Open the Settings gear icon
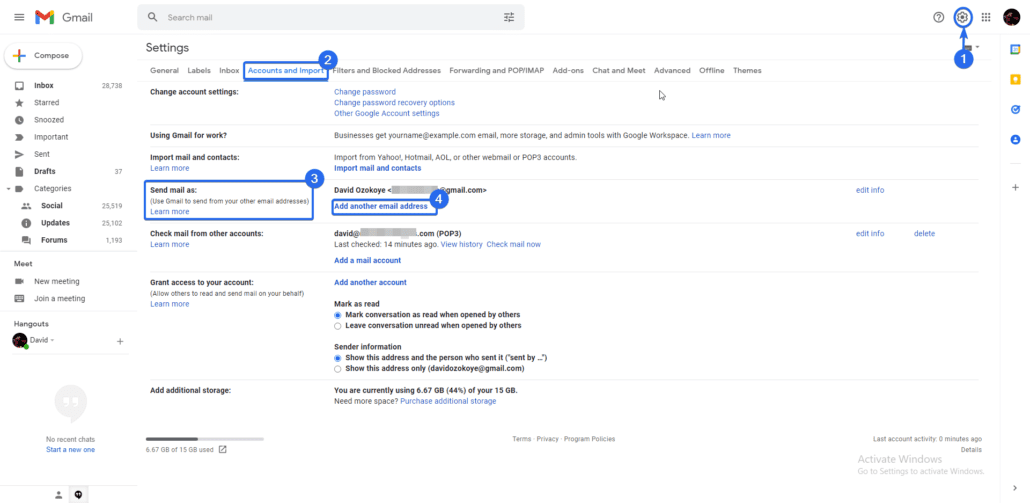This screenshot has width=1030, height=503. [962, 18]
